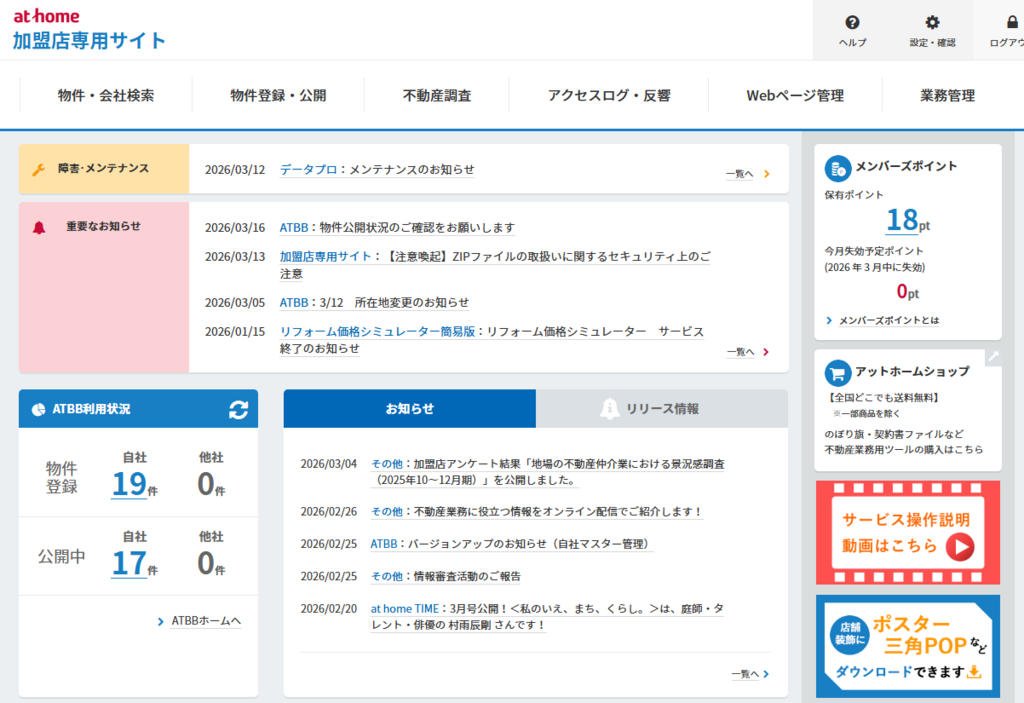Click the 19 own-company registered properties count
The width and height of the screenshot is (1024, 703).
pos(130,484)
